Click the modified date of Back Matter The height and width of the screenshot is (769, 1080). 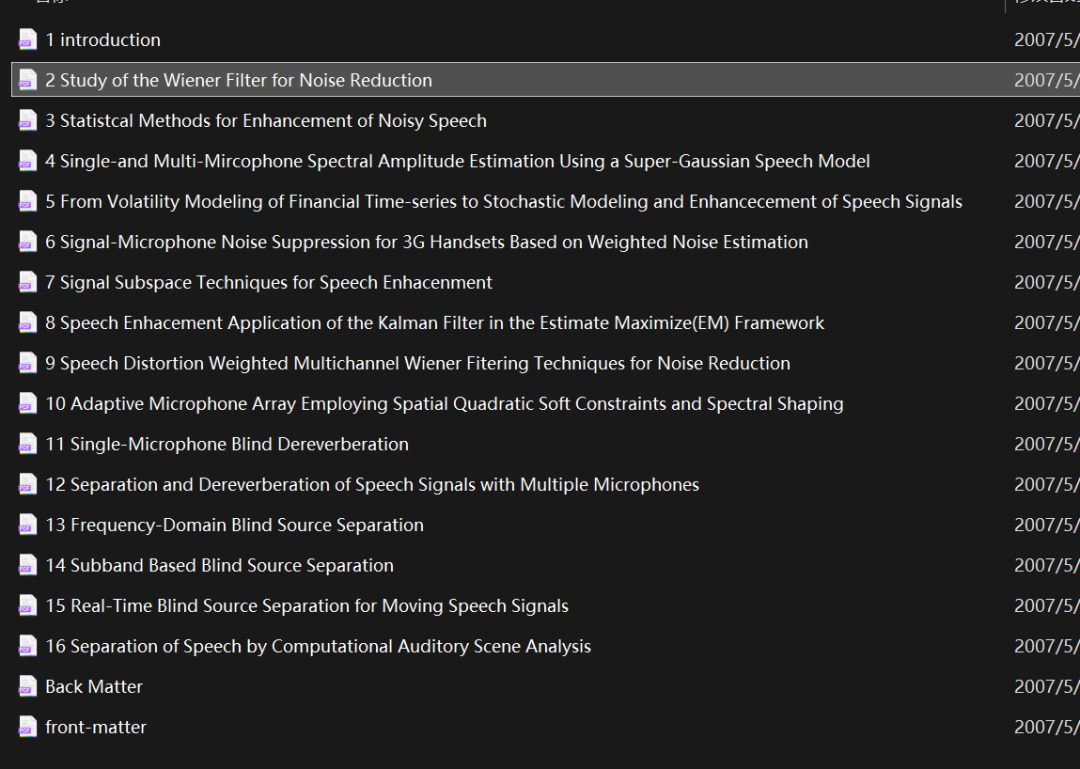point(1047,686)
